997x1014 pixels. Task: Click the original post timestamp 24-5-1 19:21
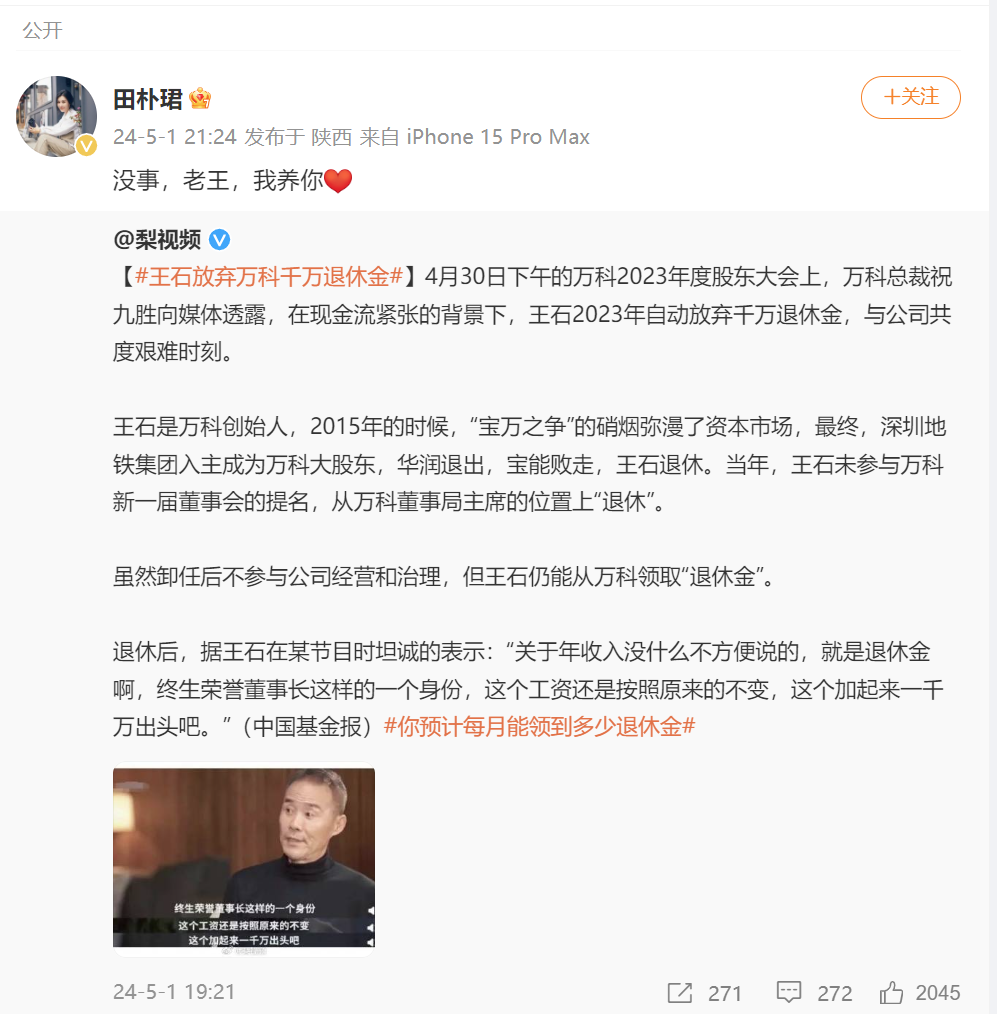click(x=174, y=991)
